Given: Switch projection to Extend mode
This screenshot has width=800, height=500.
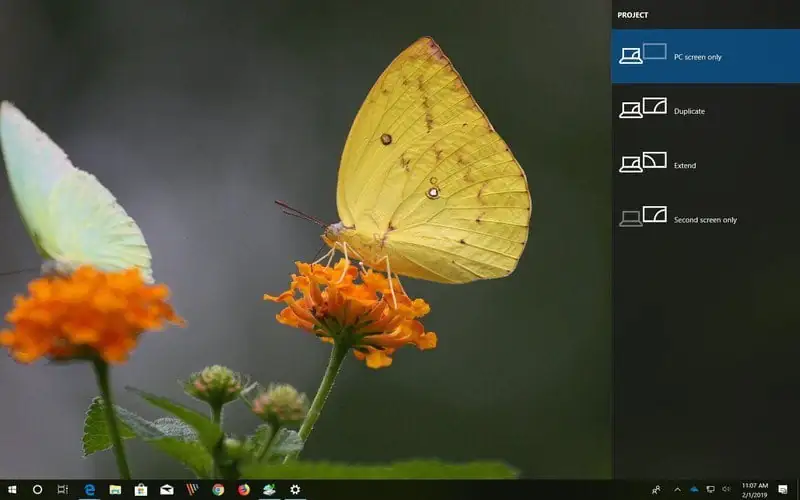Looking at the screenshot, I should [705, 165].
